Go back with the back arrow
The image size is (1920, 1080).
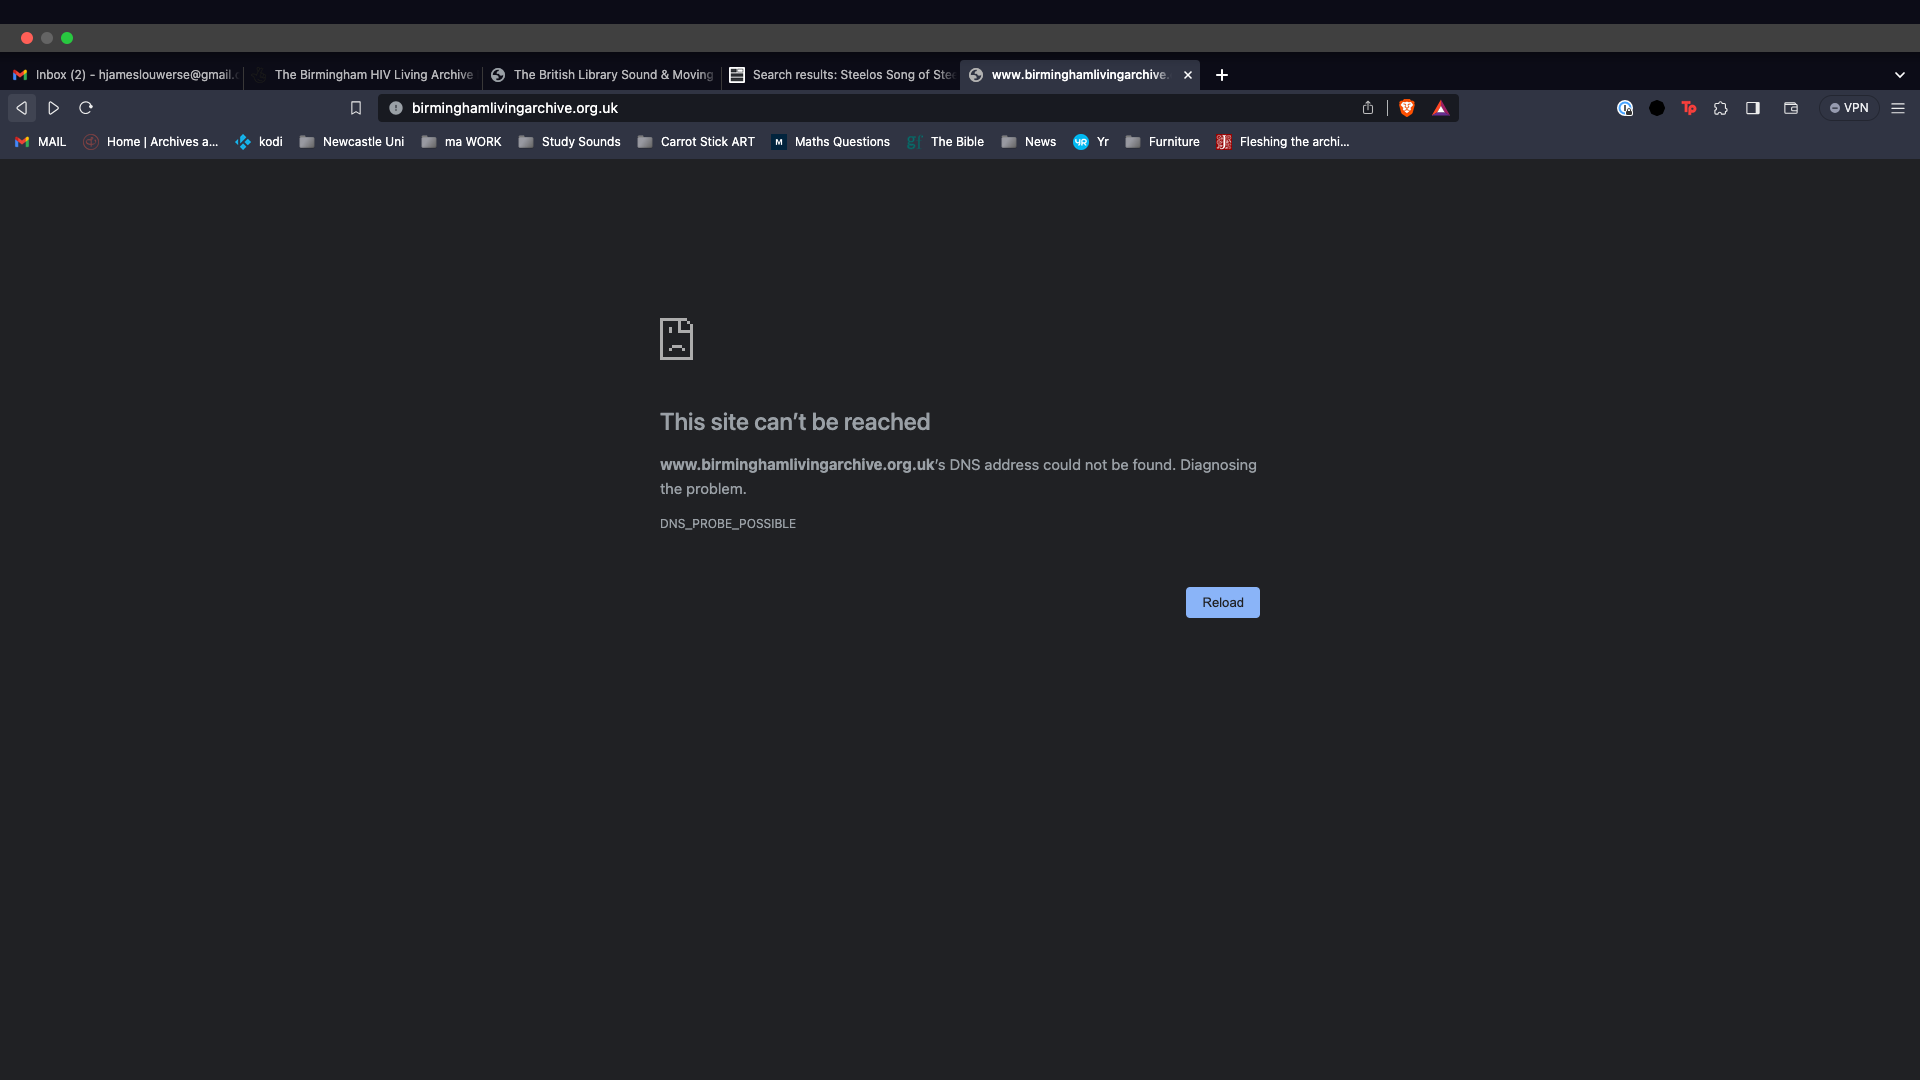(21, 108)
